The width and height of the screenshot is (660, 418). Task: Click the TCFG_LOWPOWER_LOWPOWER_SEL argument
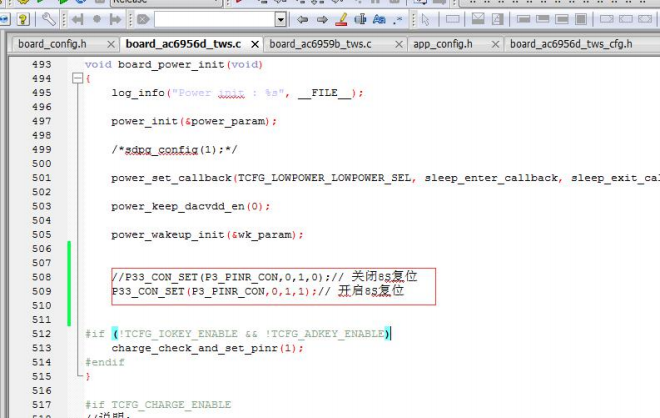(324, 178)
